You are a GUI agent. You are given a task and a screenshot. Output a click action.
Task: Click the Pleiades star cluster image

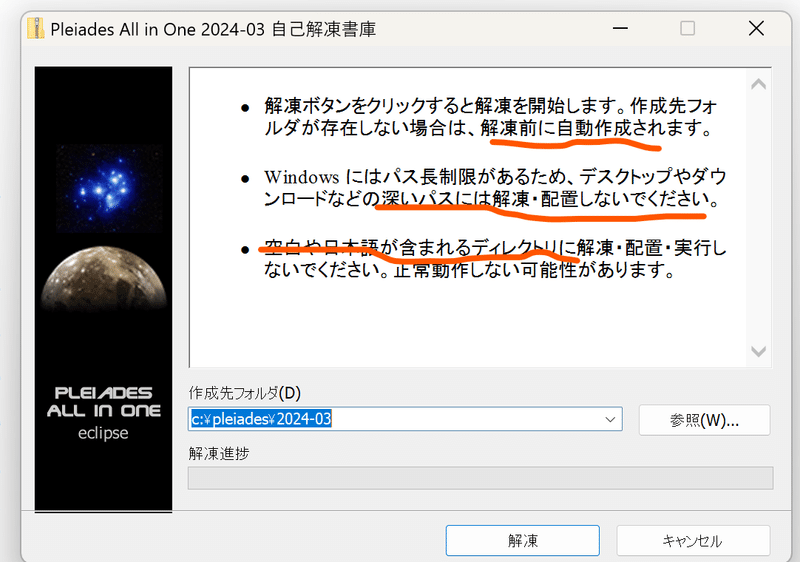[x=109, y=188]
